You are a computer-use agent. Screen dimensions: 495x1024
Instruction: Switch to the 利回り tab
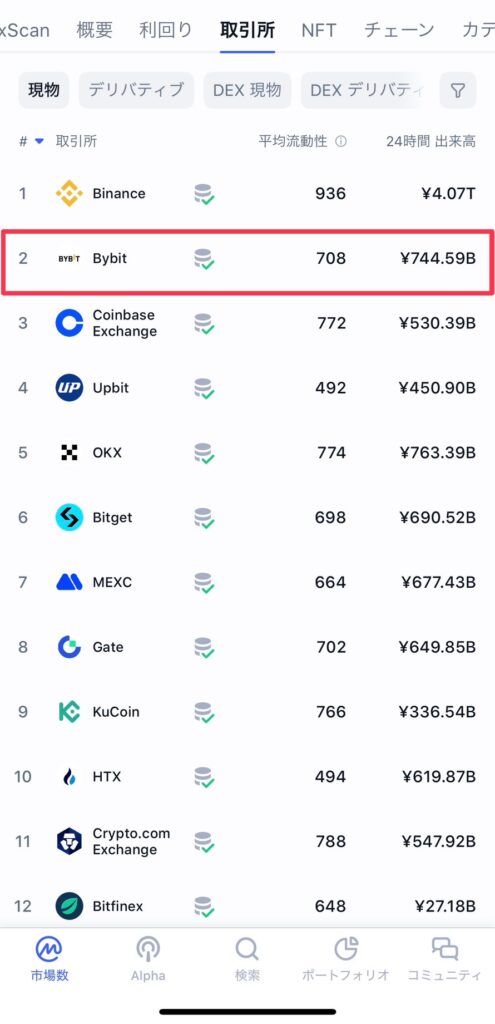166,30
